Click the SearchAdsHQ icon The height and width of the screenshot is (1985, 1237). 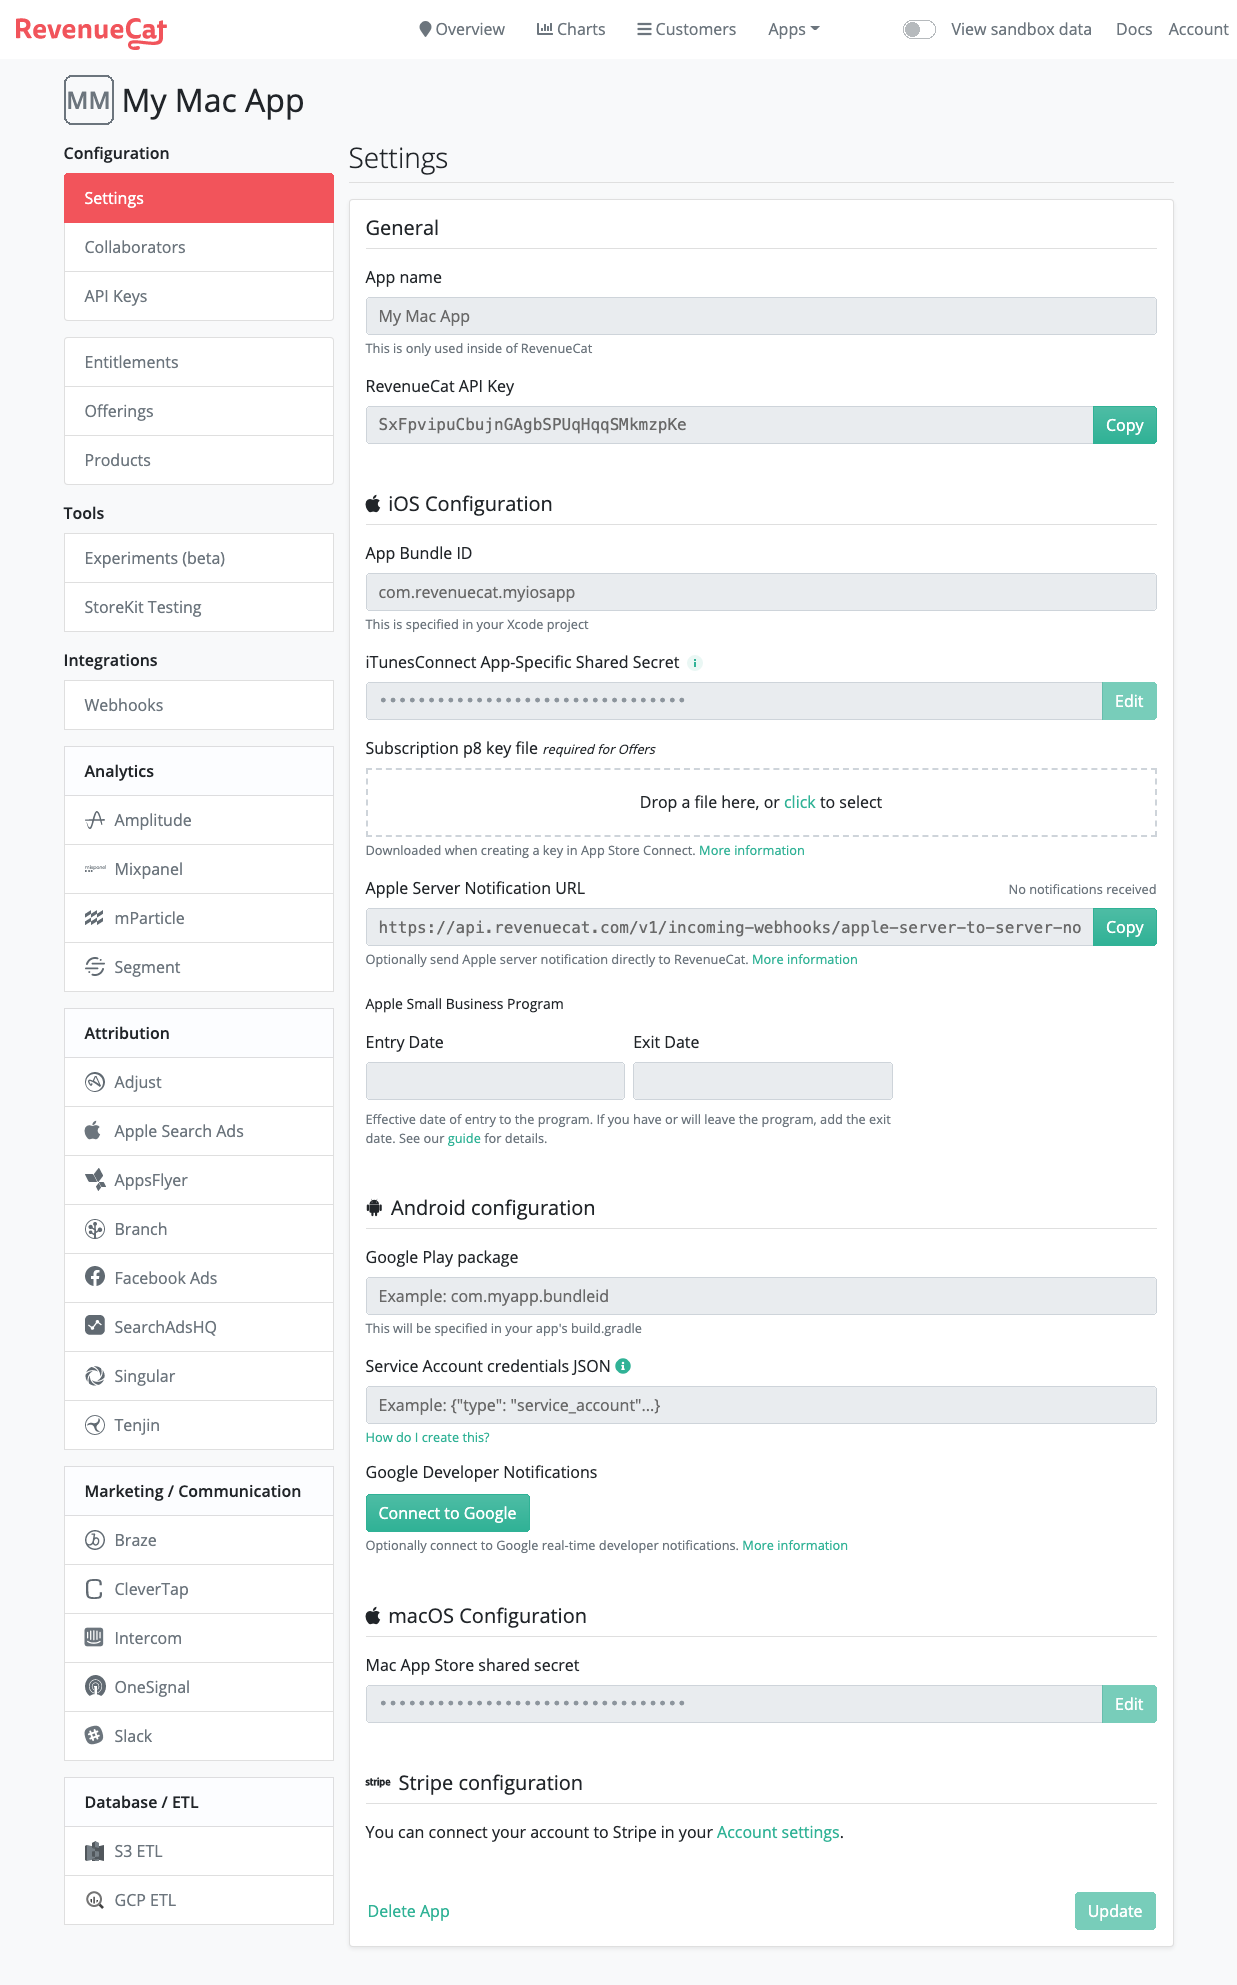click(x=95, y=1326)
